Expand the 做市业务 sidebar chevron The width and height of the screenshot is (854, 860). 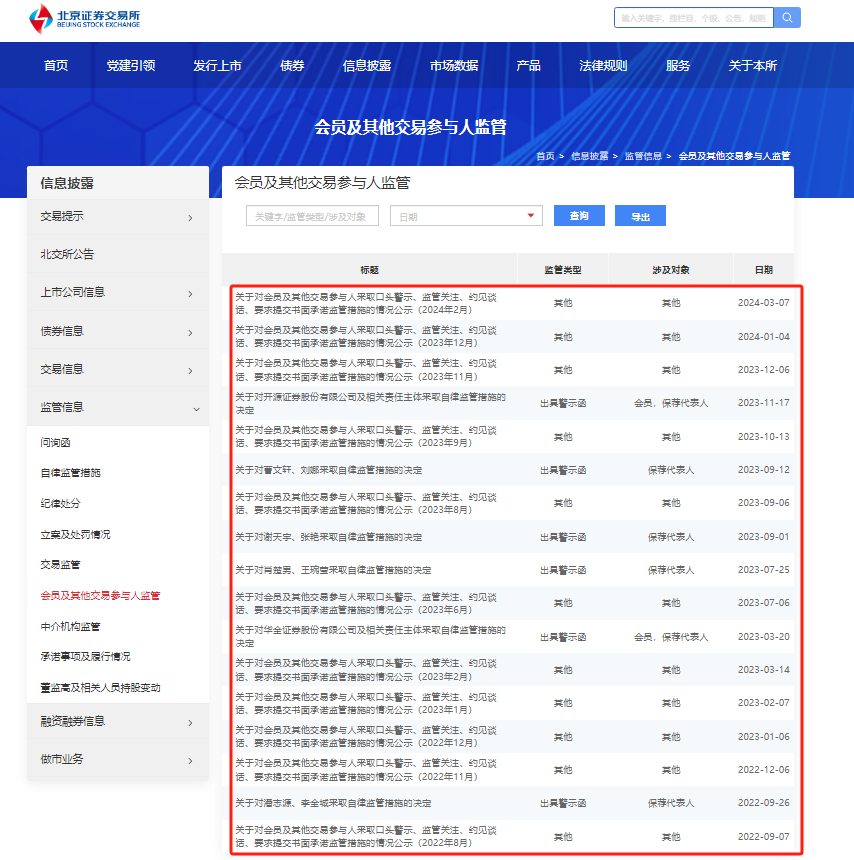pos(190,761)
